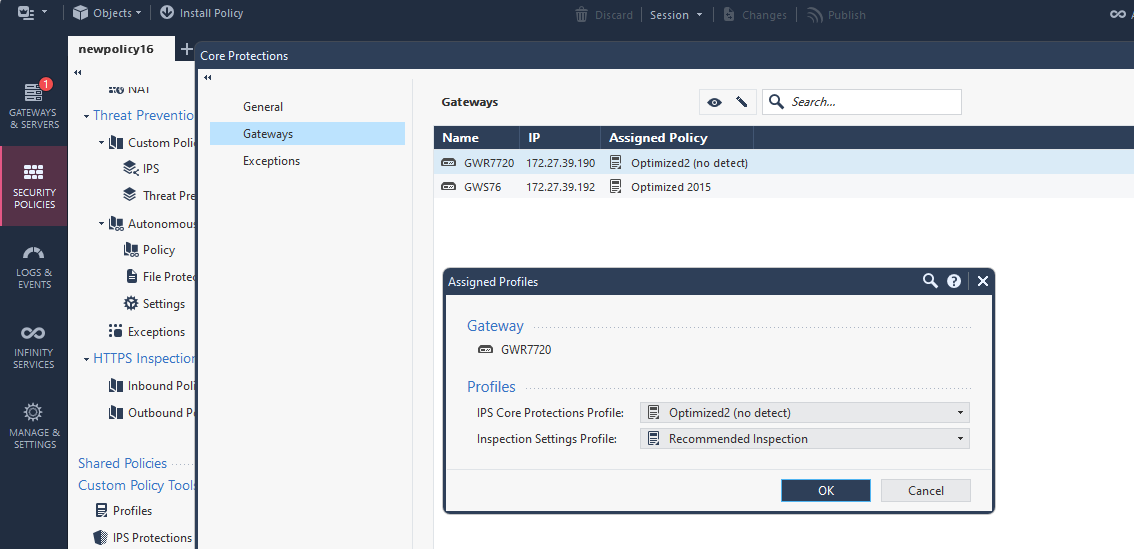The image size is (1134, 549).
Task: Click the pencil edit icon above gateways
Action: (x=741, y=102)
